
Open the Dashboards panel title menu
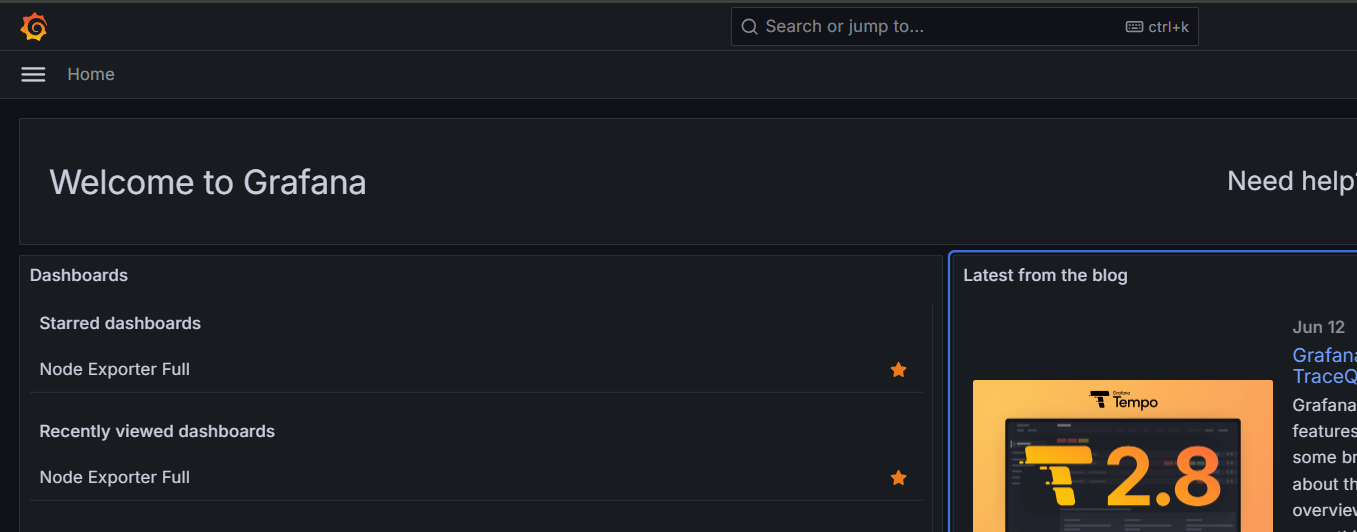(79, 275)
